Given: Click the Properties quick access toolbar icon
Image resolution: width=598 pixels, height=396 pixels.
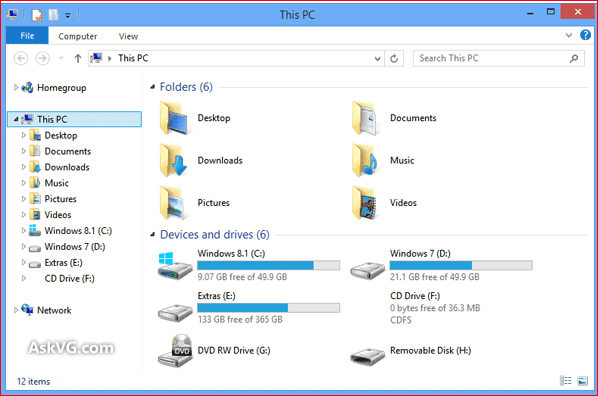Looking at the screenshot, I should 37,15.
